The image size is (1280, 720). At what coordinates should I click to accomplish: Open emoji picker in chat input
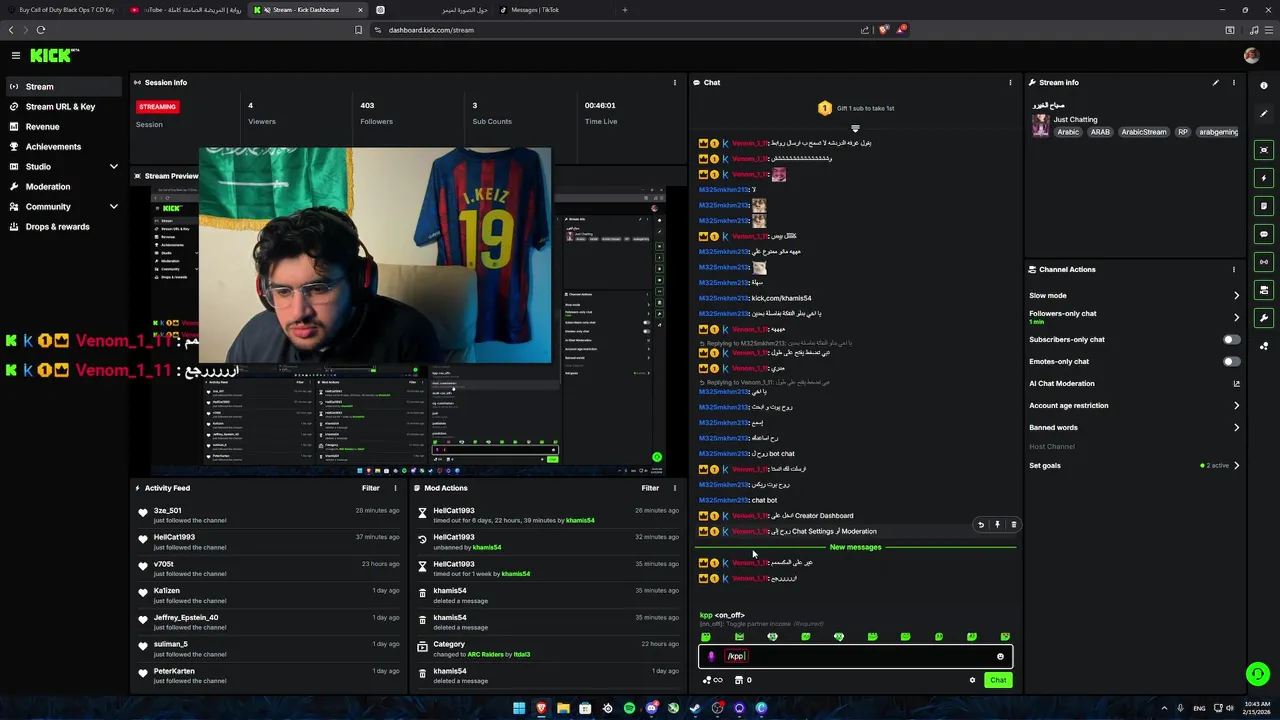point(1000,657)
